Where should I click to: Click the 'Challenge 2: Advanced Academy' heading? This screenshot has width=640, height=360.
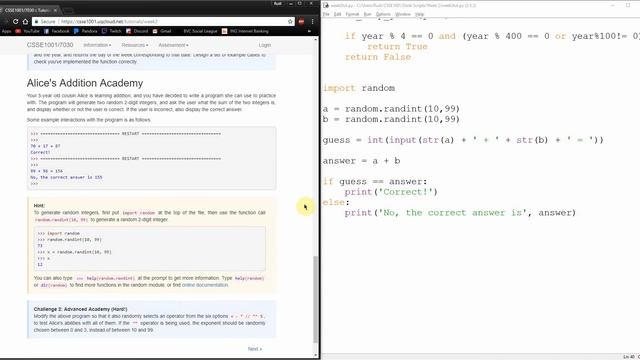pos(80,309)
